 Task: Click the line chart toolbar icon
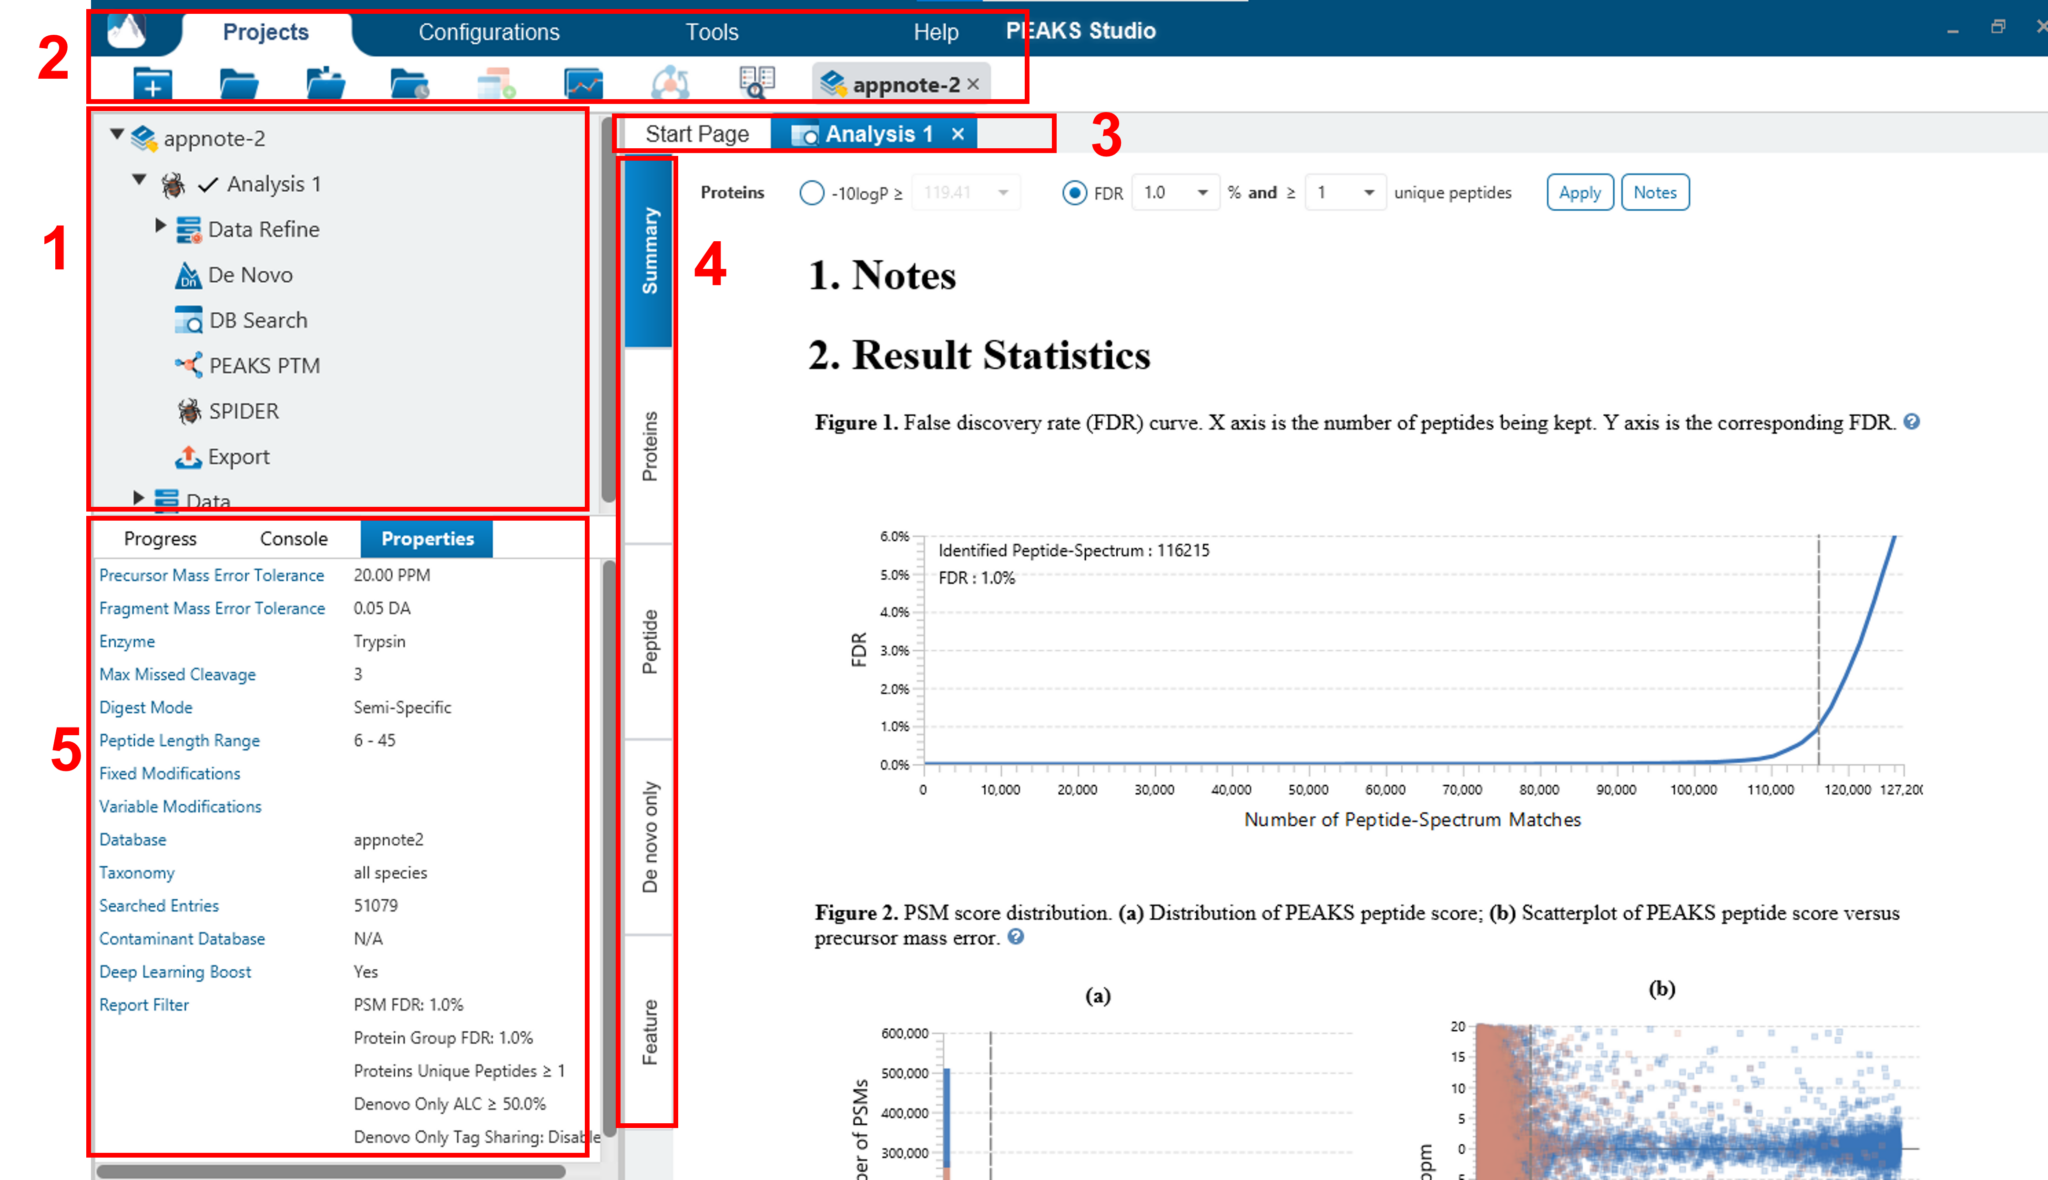583,84
